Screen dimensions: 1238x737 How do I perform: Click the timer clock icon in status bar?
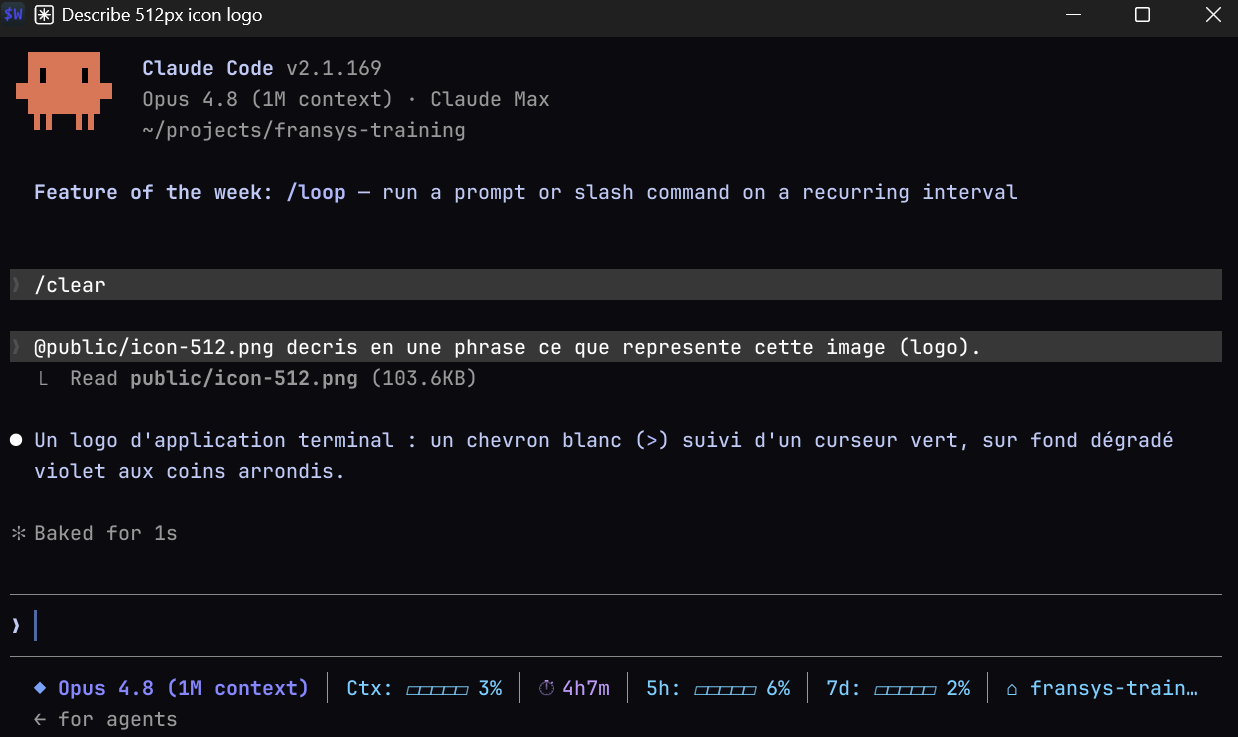pyautogui.click(x=546, y=688)
